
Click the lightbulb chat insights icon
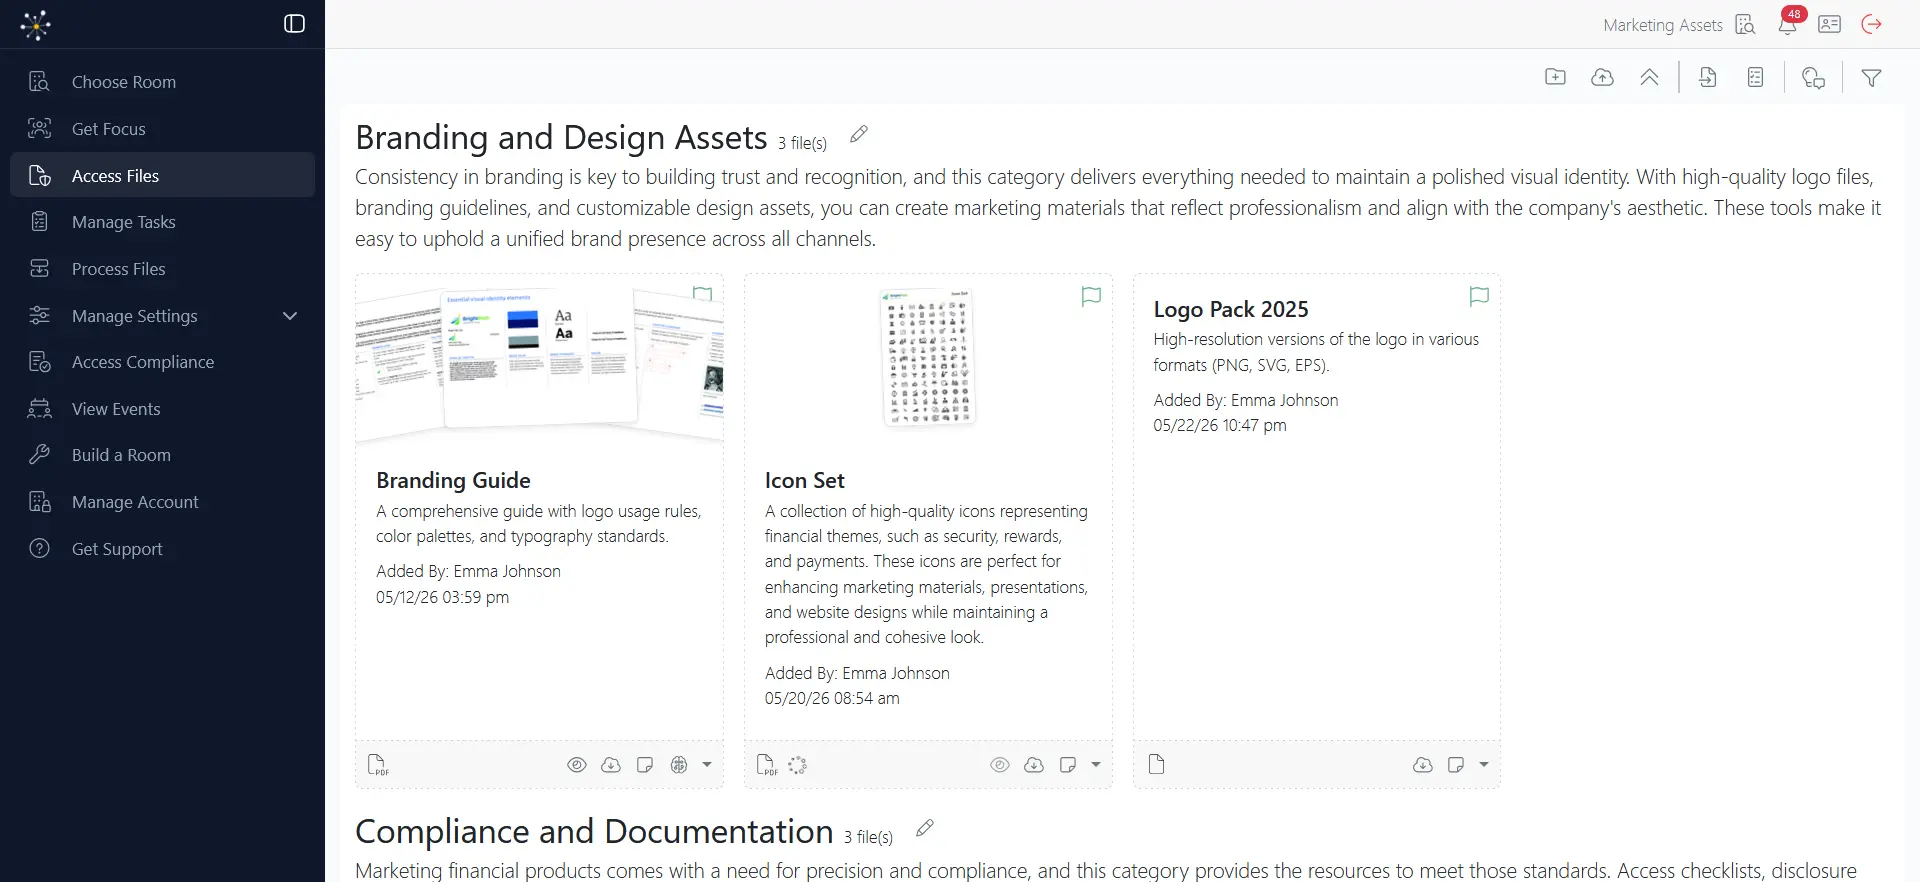[1813, 78]
